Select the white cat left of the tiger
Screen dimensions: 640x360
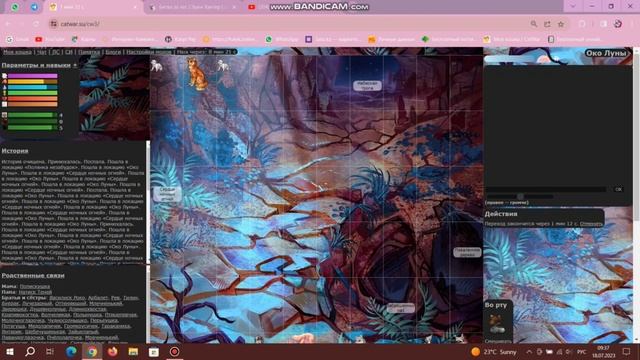pos(156,65)
